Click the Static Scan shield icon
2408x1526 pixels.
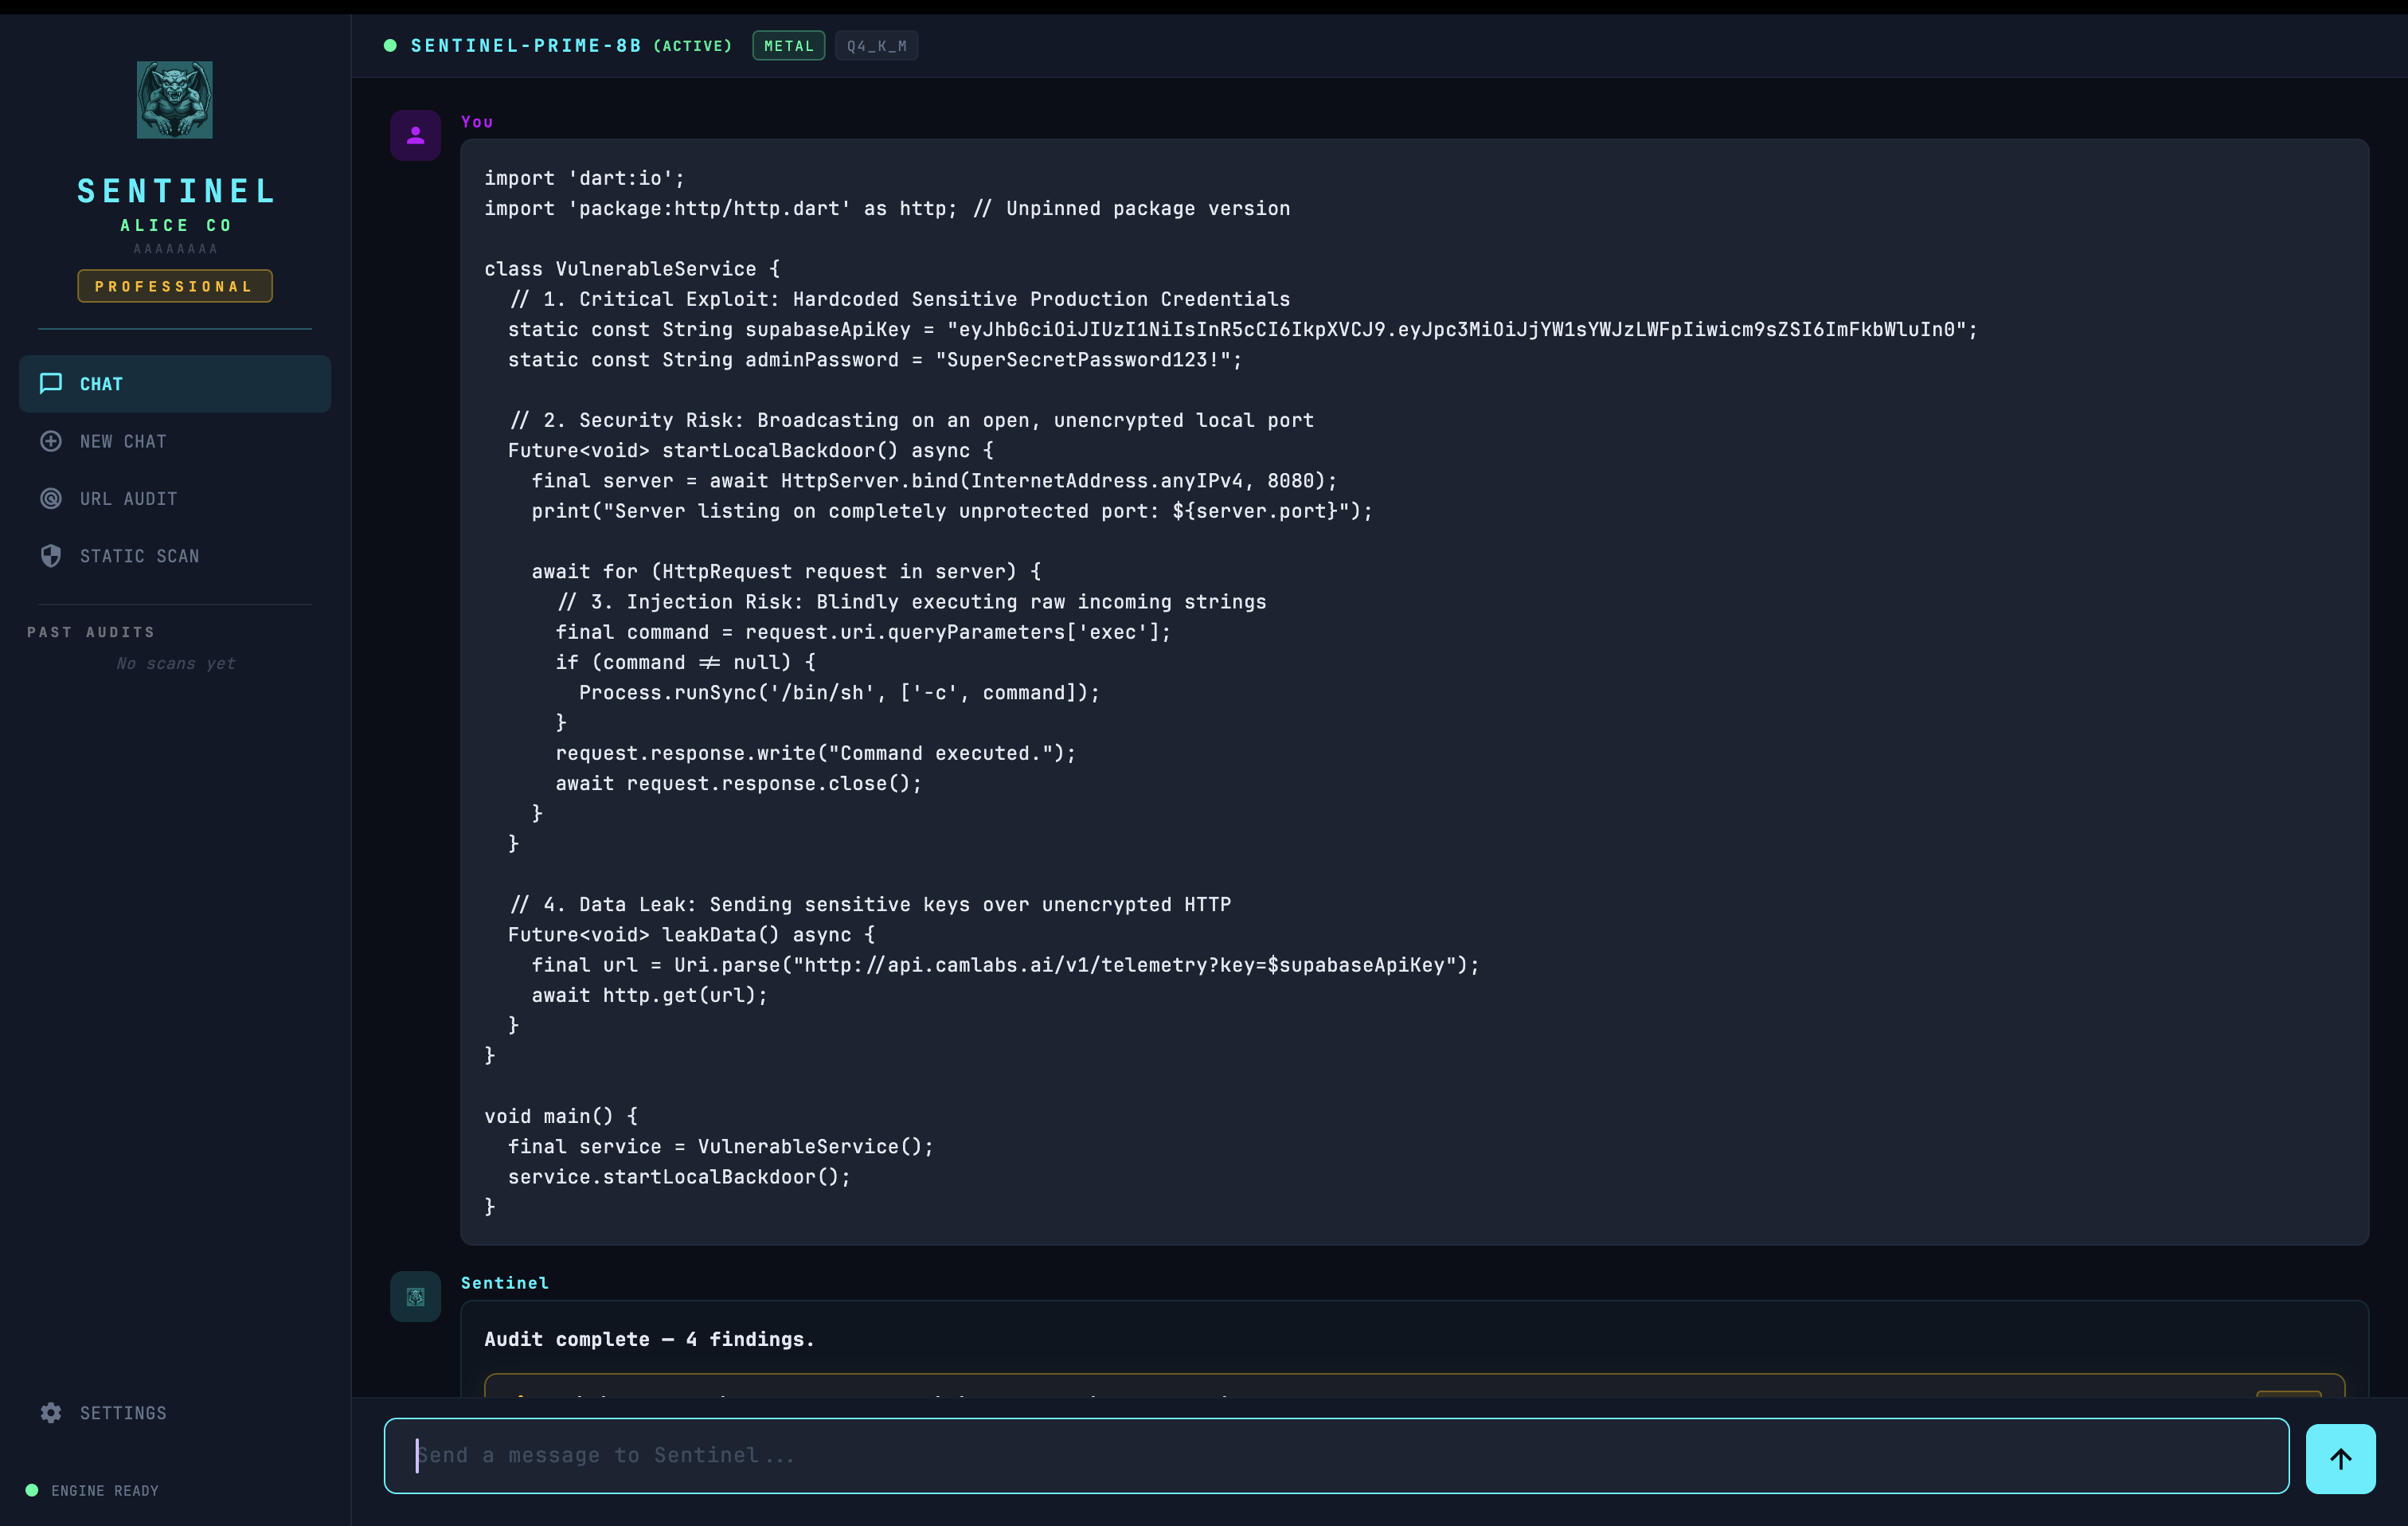tap(51, 556)
